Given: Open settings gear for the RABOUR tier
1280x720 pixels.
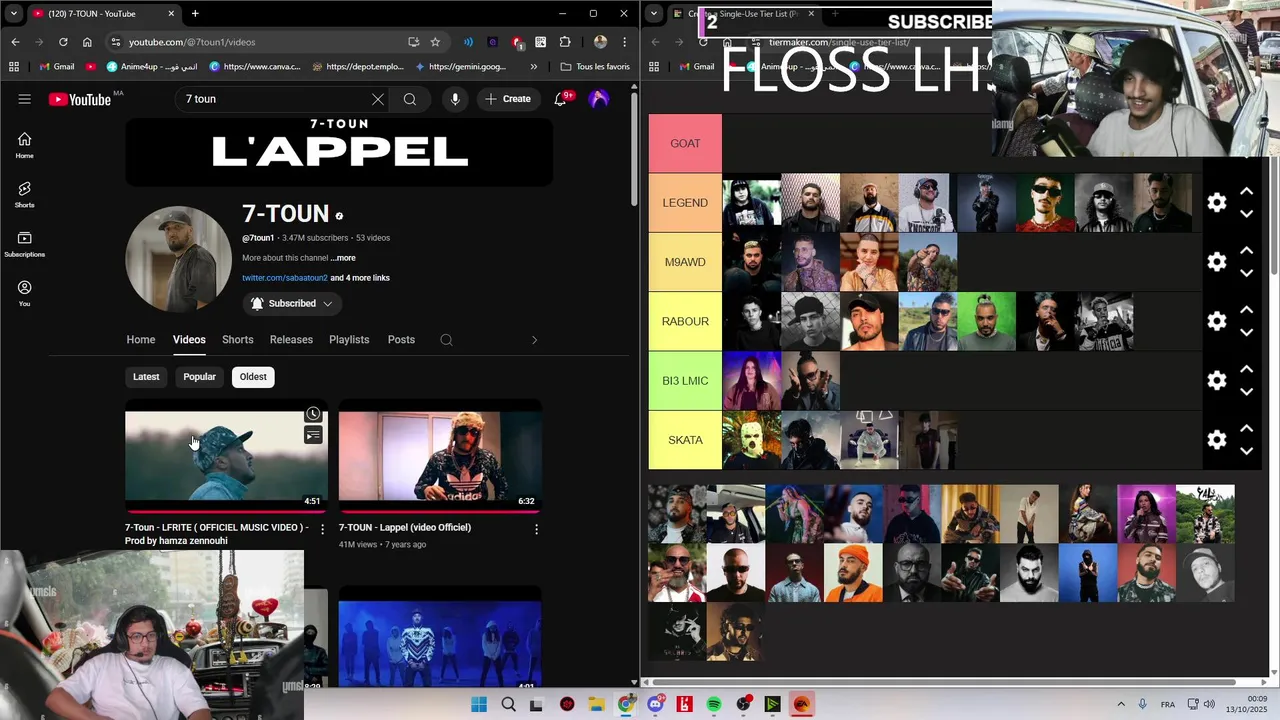Looking at the screenshot, I should click(1217, 321).
